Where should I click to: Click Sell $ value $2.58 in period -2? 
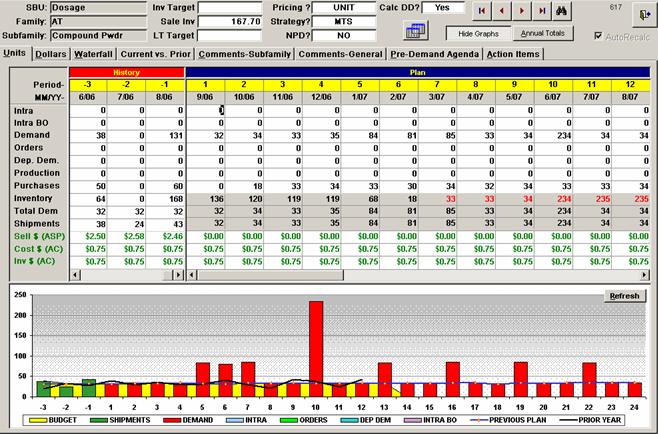(126, 236)
